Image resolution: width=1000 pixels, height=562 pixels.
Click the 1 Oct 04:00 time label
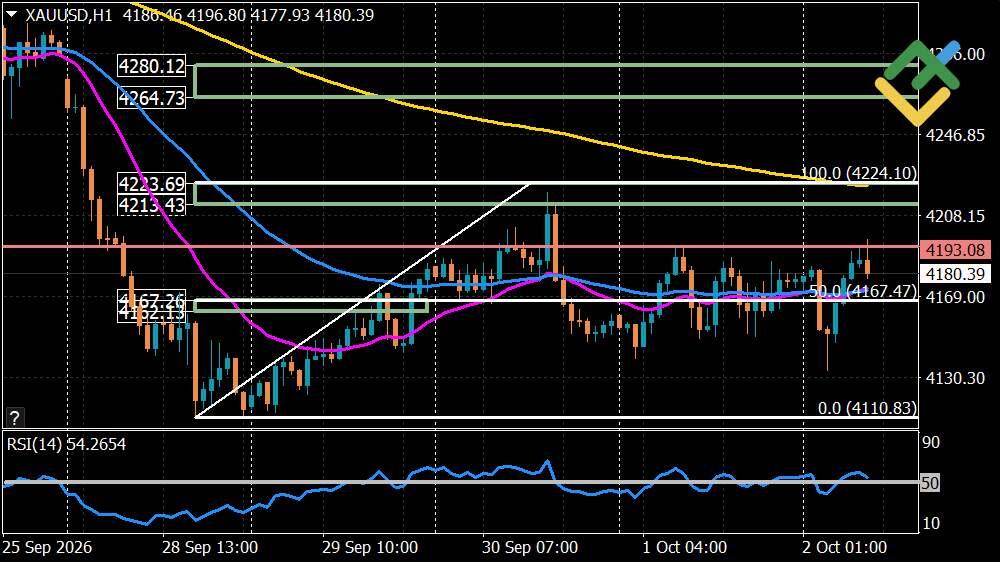pos(684,547)
